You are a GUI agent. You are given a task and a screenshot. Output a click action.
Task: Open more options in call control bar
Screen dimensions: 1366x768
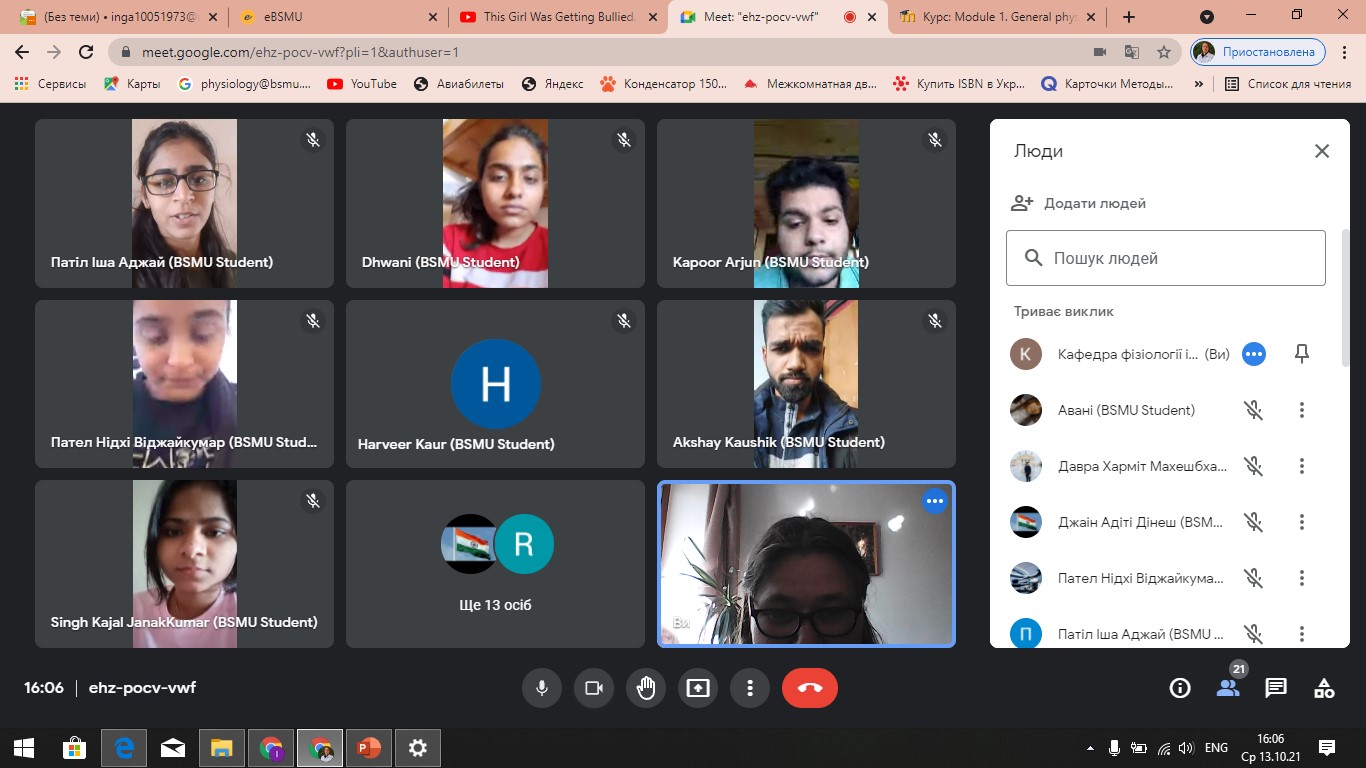750,688
